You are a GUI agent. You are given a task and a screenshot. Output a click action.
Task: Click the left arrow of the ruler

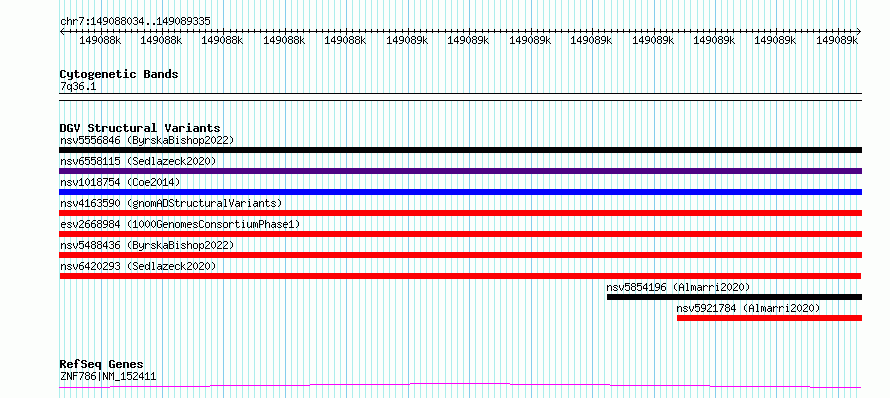click(62, 31)
